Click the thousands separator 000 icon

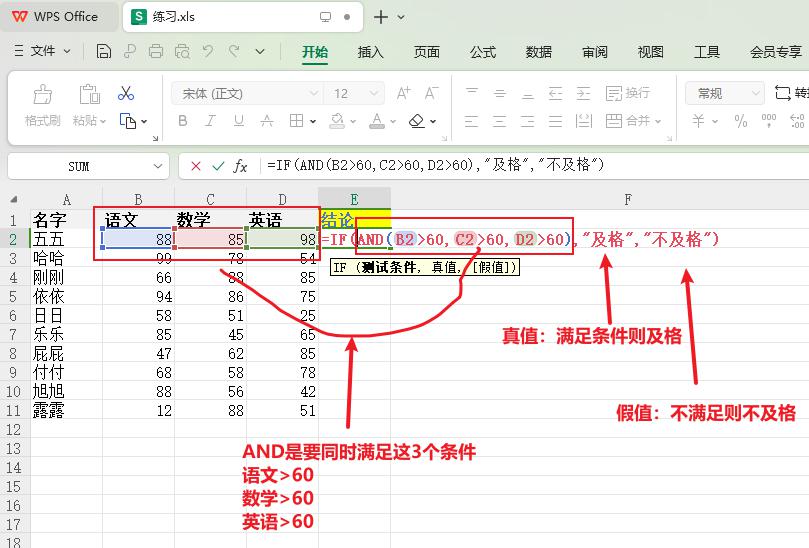tap(769, 121)
